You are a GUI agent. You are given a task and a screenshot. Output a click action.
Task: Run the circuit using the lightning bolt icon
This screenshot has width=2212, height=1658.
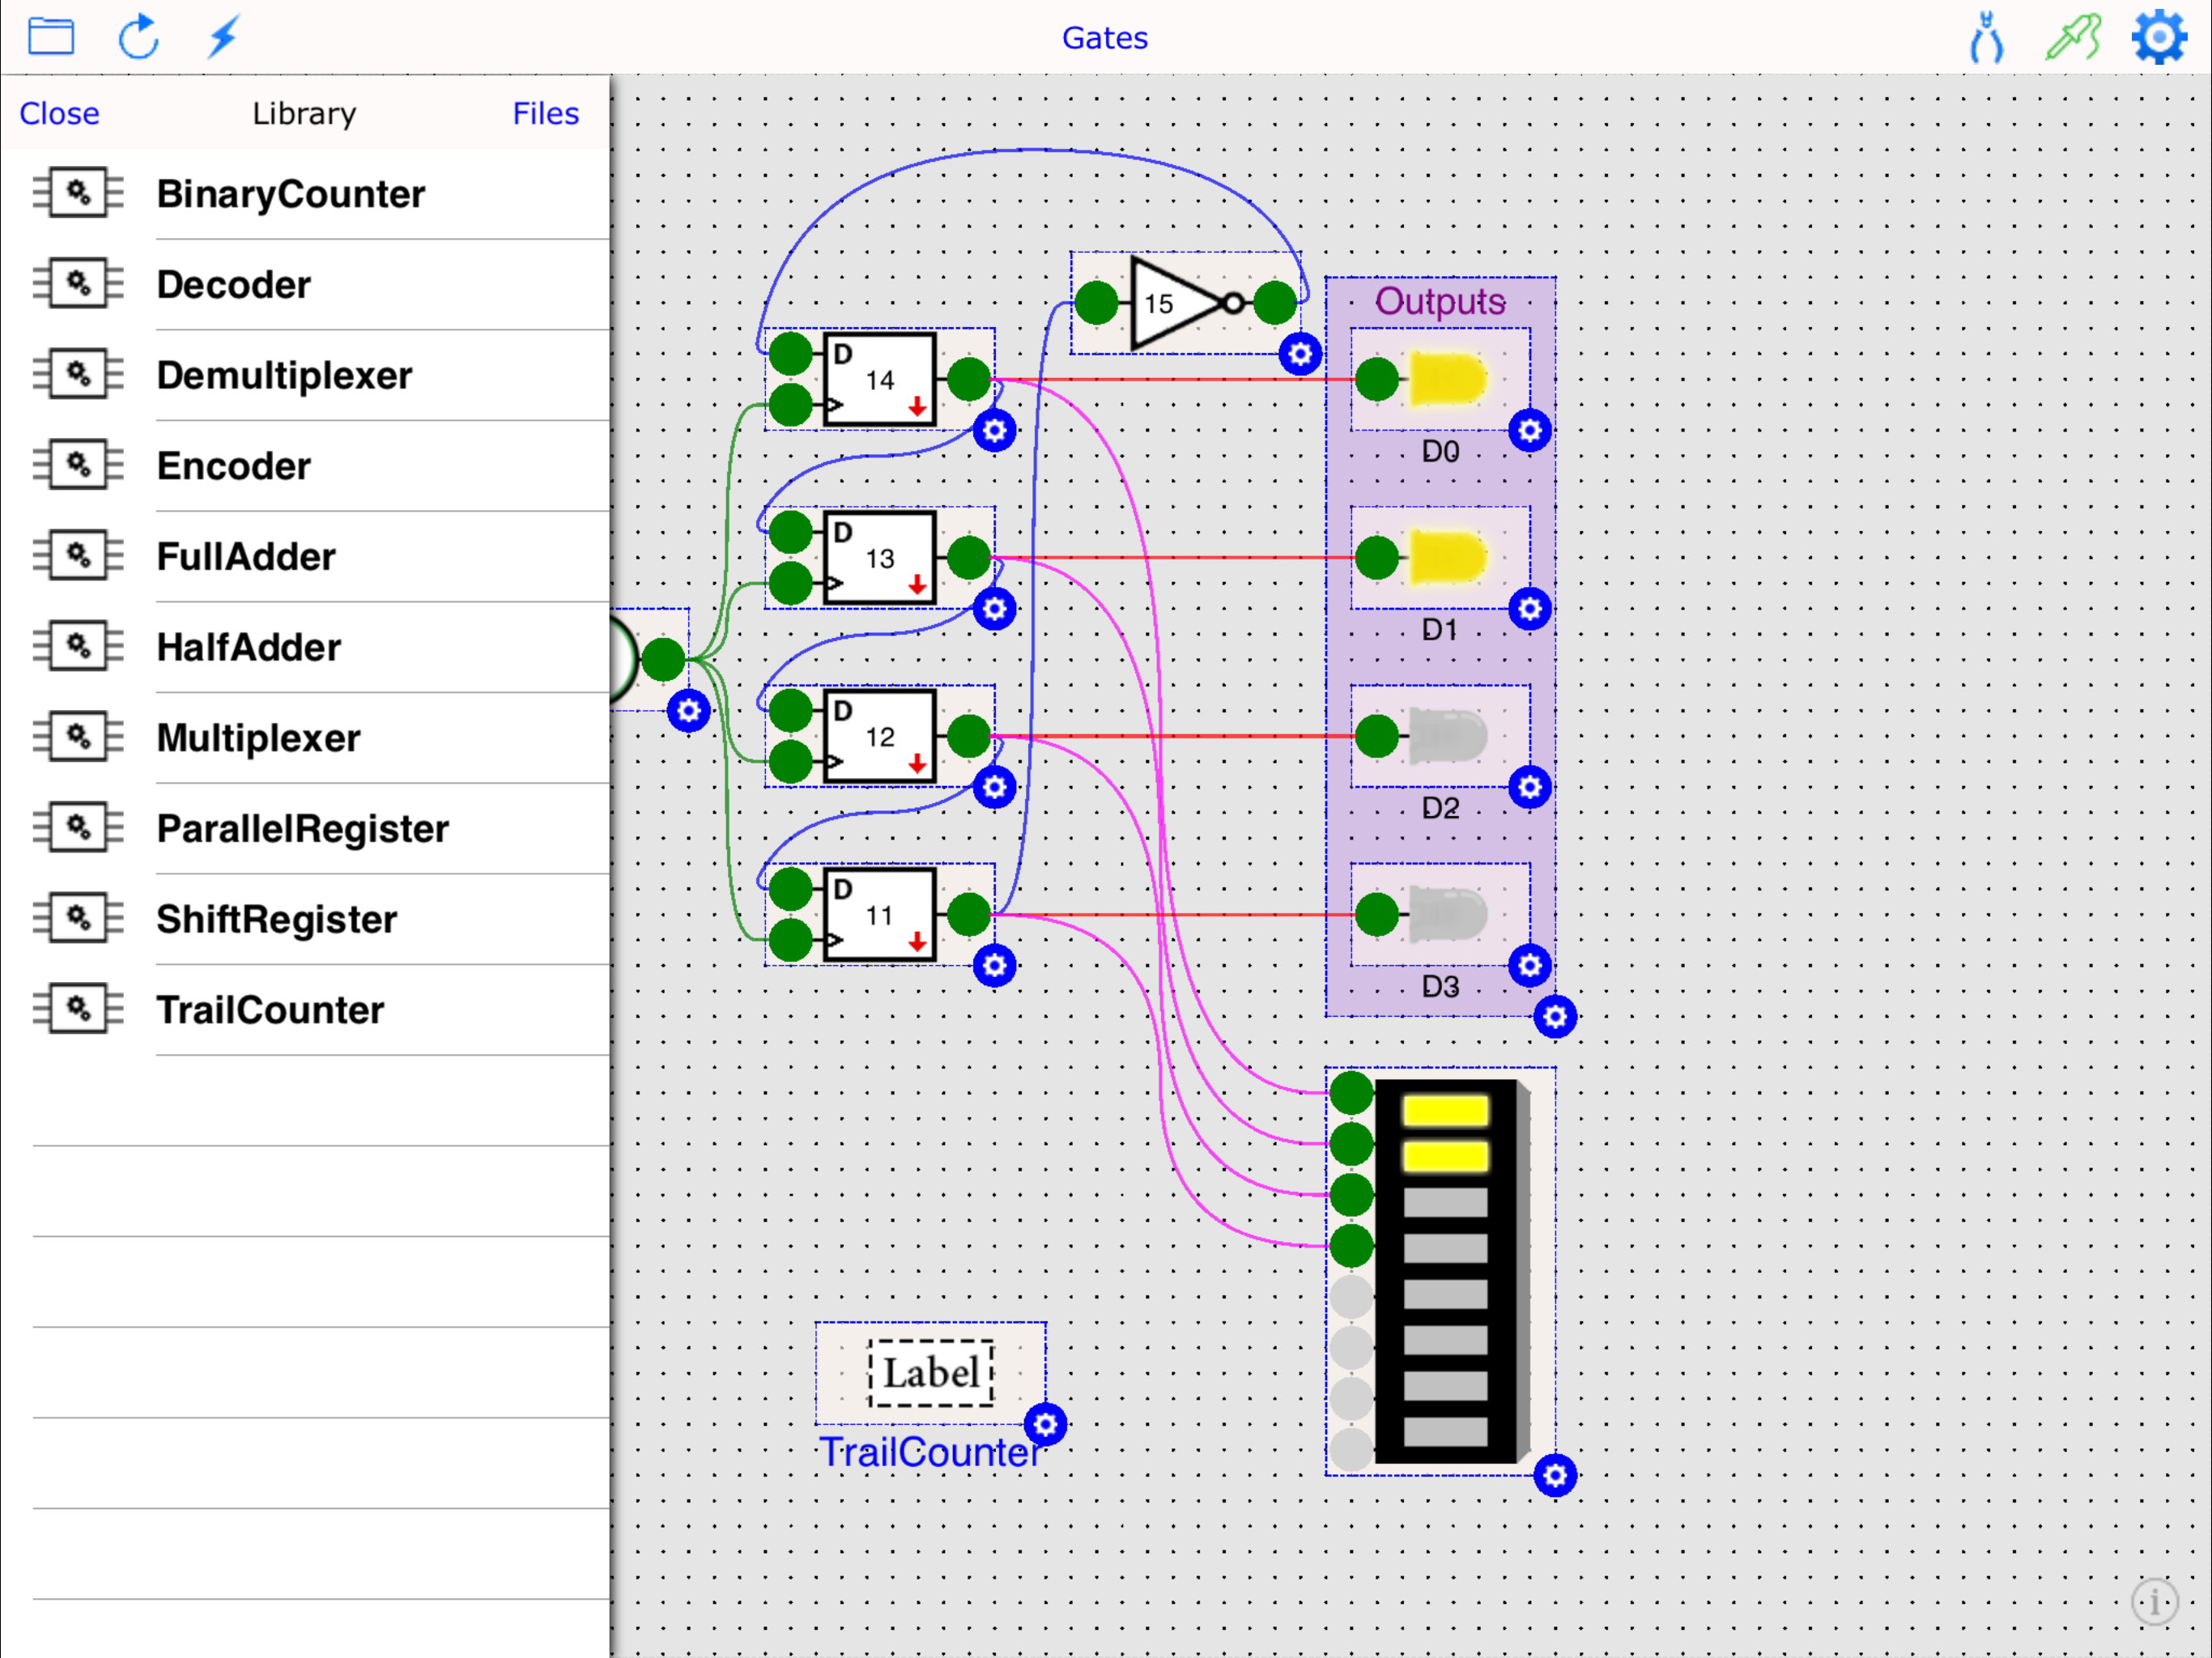[222, 37]
